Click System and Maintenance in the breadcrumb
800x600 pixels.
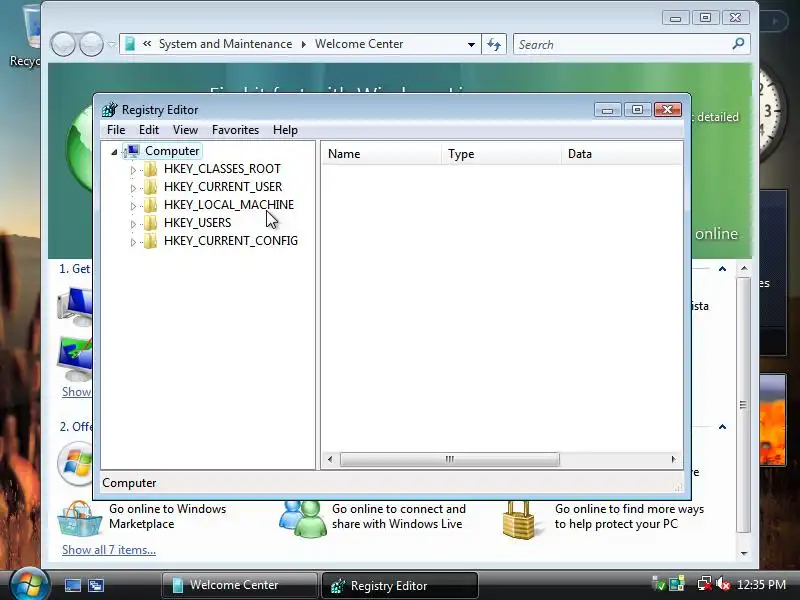click(x=226, y=44)
